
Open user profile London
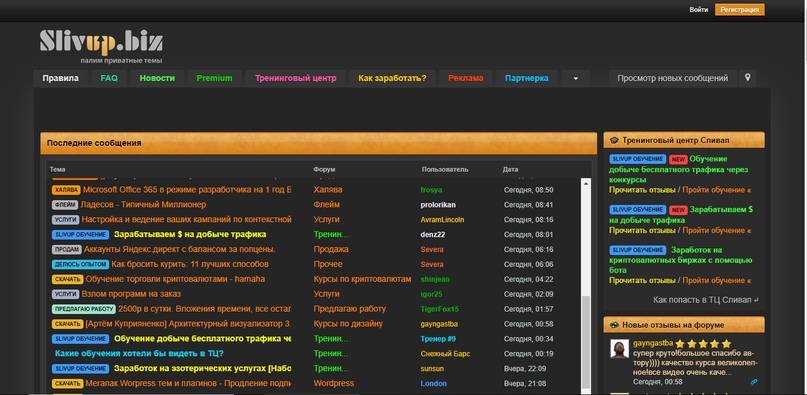tap(433, 384)
